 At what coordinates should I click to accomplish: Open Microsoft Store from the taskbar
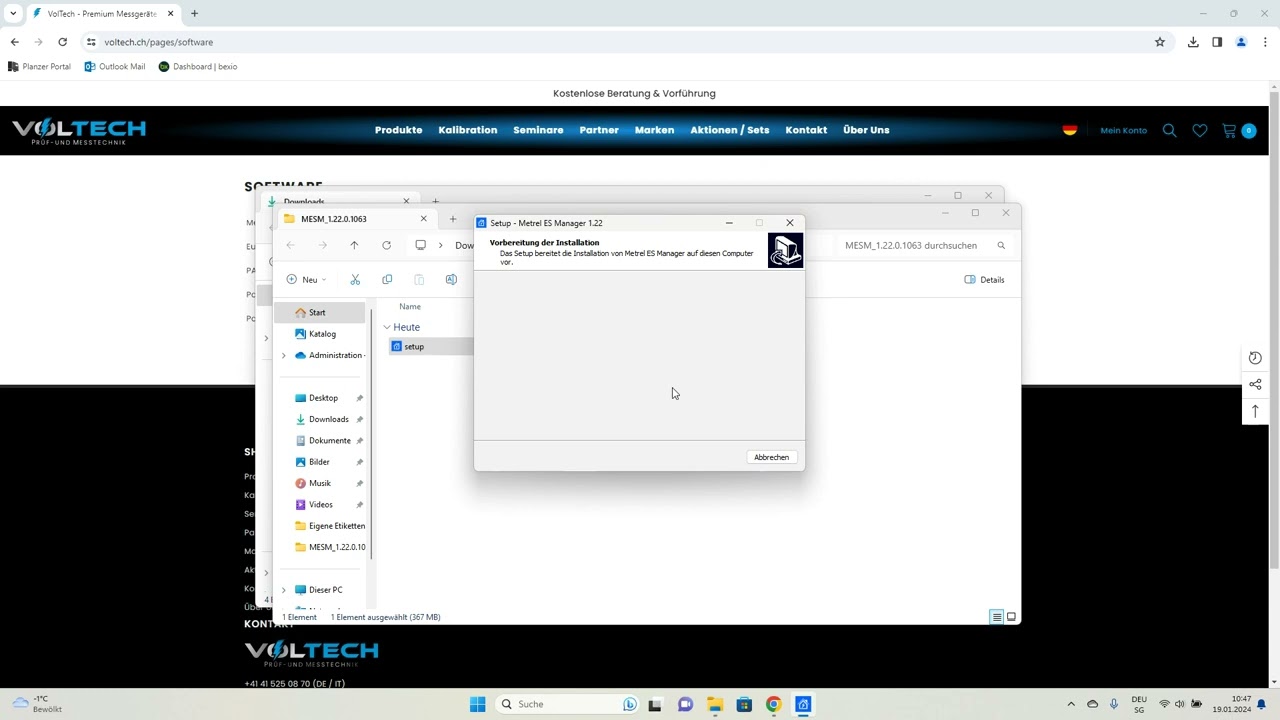744,704
